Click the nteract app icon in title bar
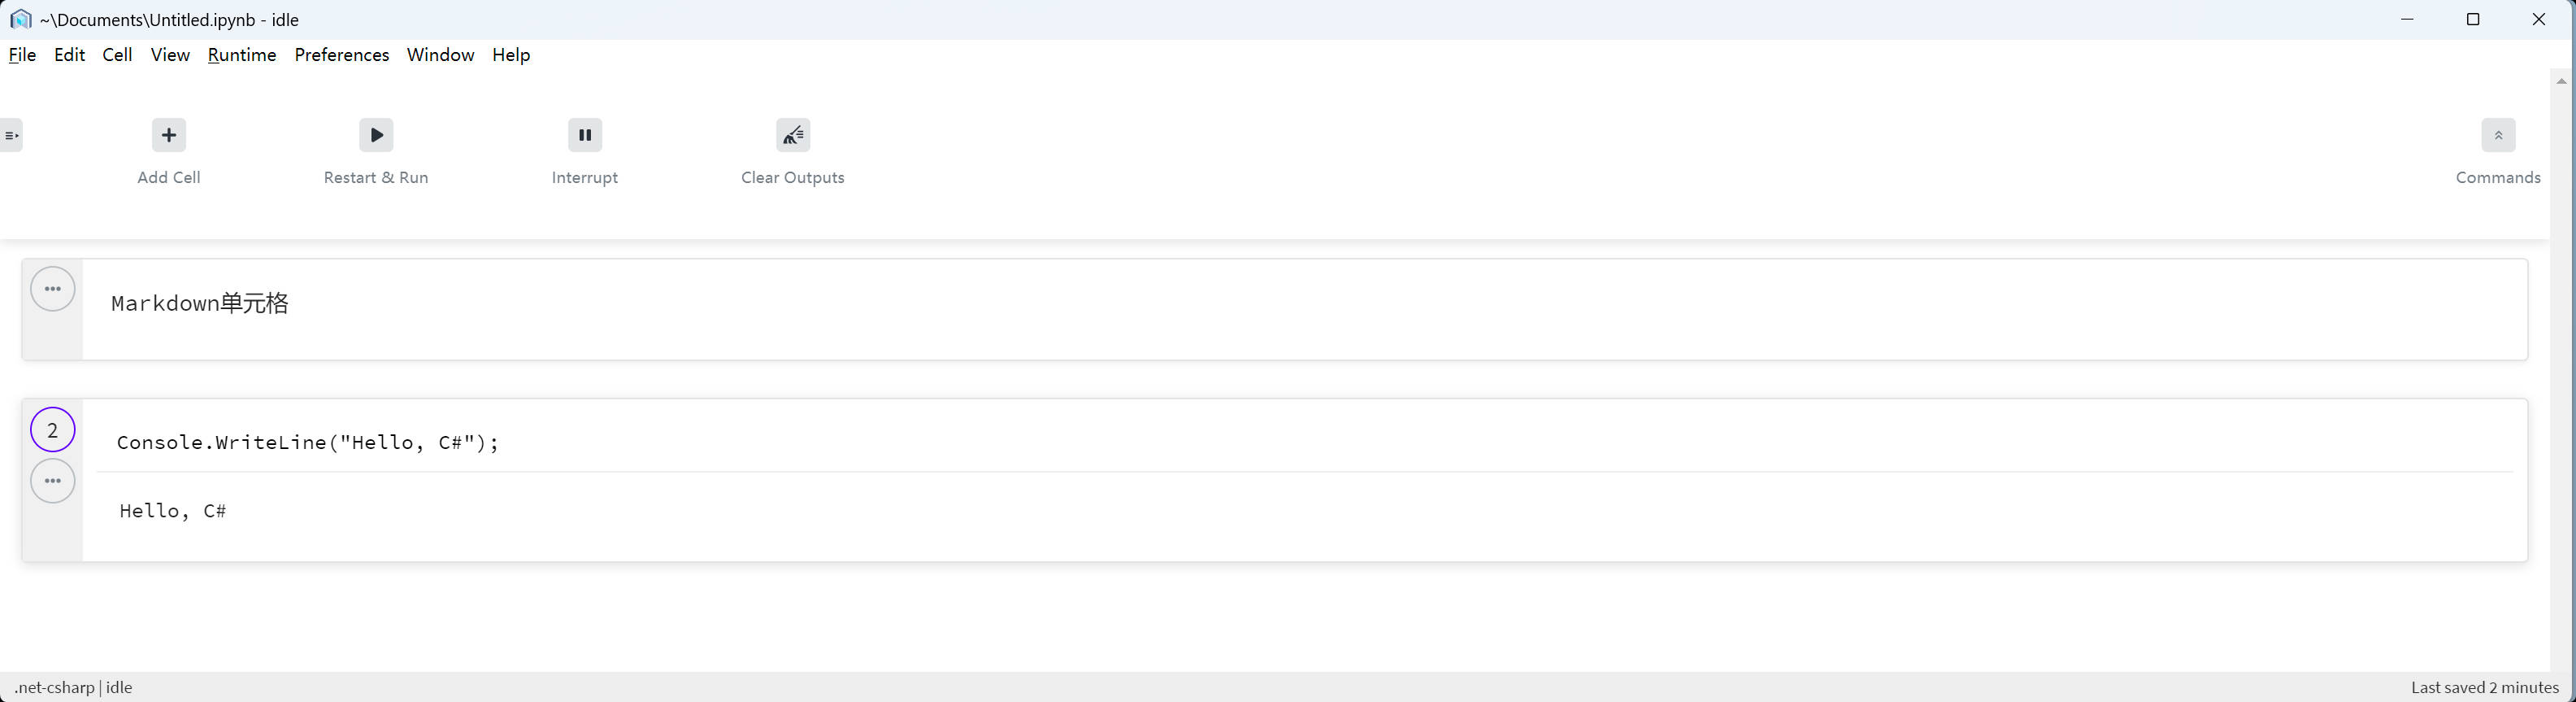Screen dimensions: 2576x702 (x=21, y=19)
